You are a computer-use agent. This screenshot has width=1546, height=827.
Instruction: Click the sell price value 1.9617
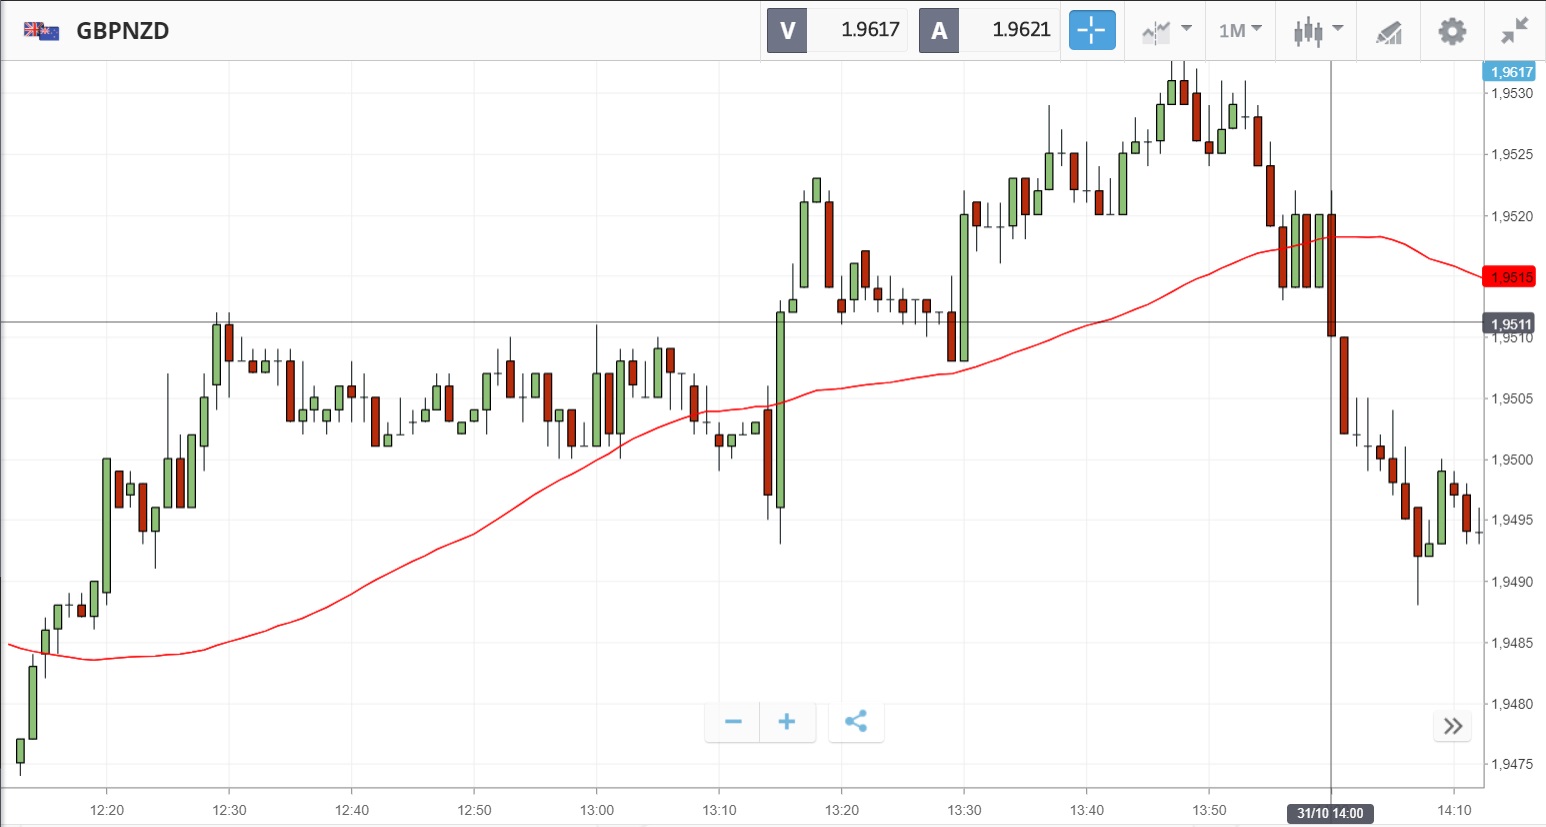[x=870, y=30]
